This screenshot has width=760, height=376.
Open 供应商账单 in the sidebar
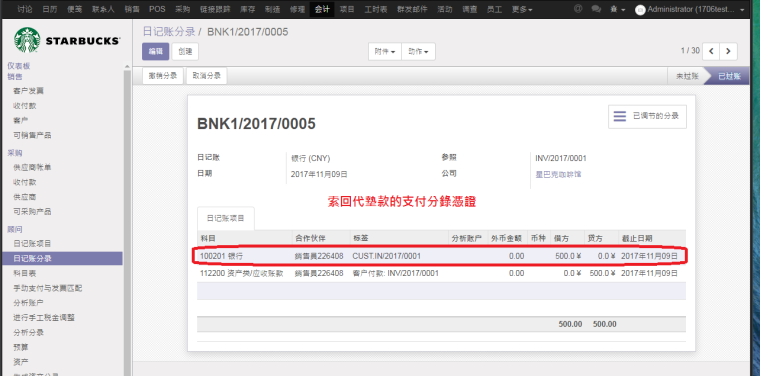pos(32,167)
